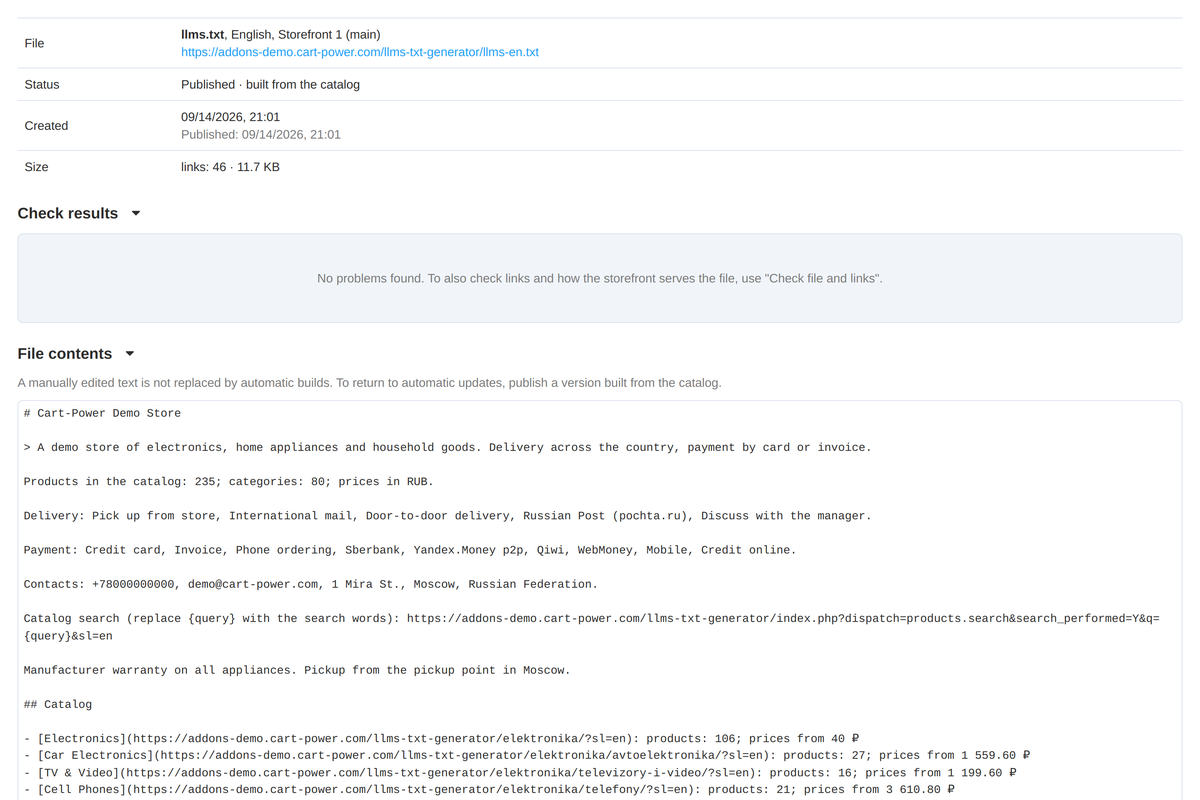The image size is (1200, 800).
Task: Open the llms-en.txt file URL link
Action: [x=360, y=52]
